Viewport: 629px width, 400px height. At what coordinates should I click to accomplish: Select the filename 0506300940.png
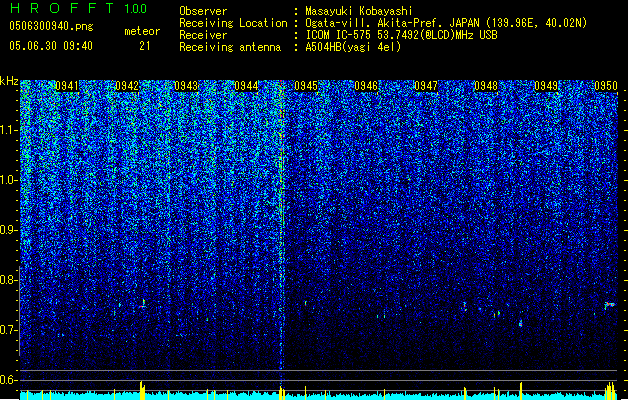51,26
